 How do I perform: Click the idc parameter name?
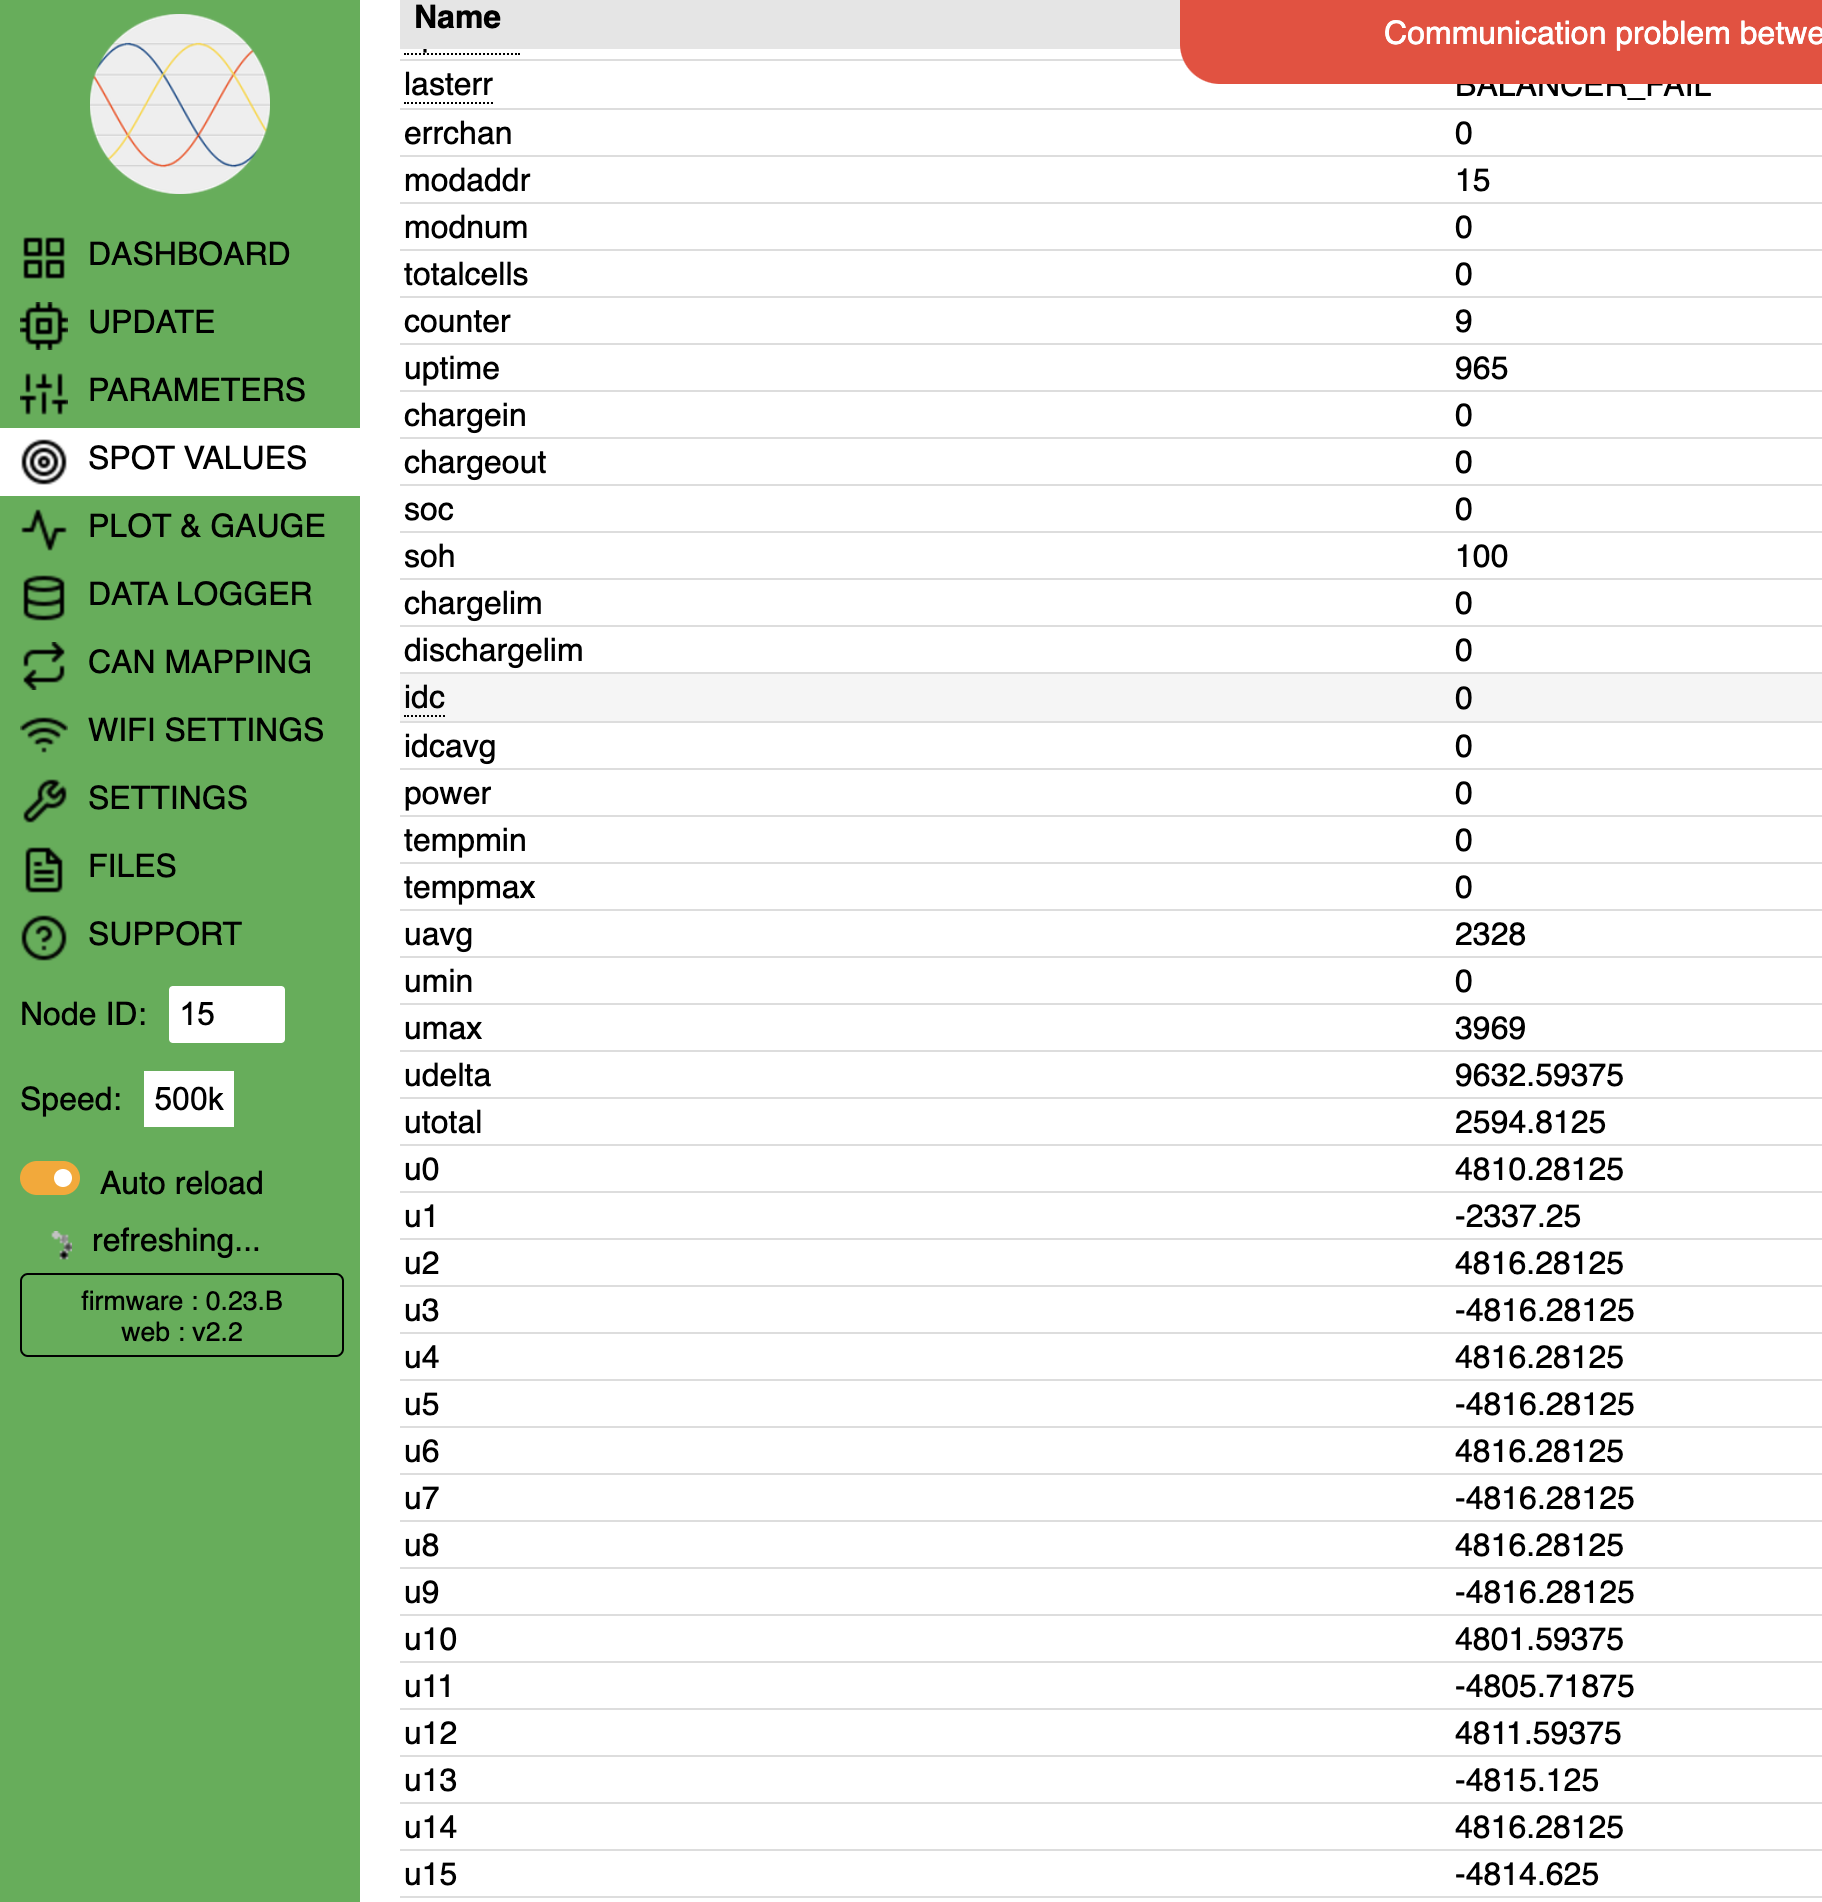click(x=424, y=698)
